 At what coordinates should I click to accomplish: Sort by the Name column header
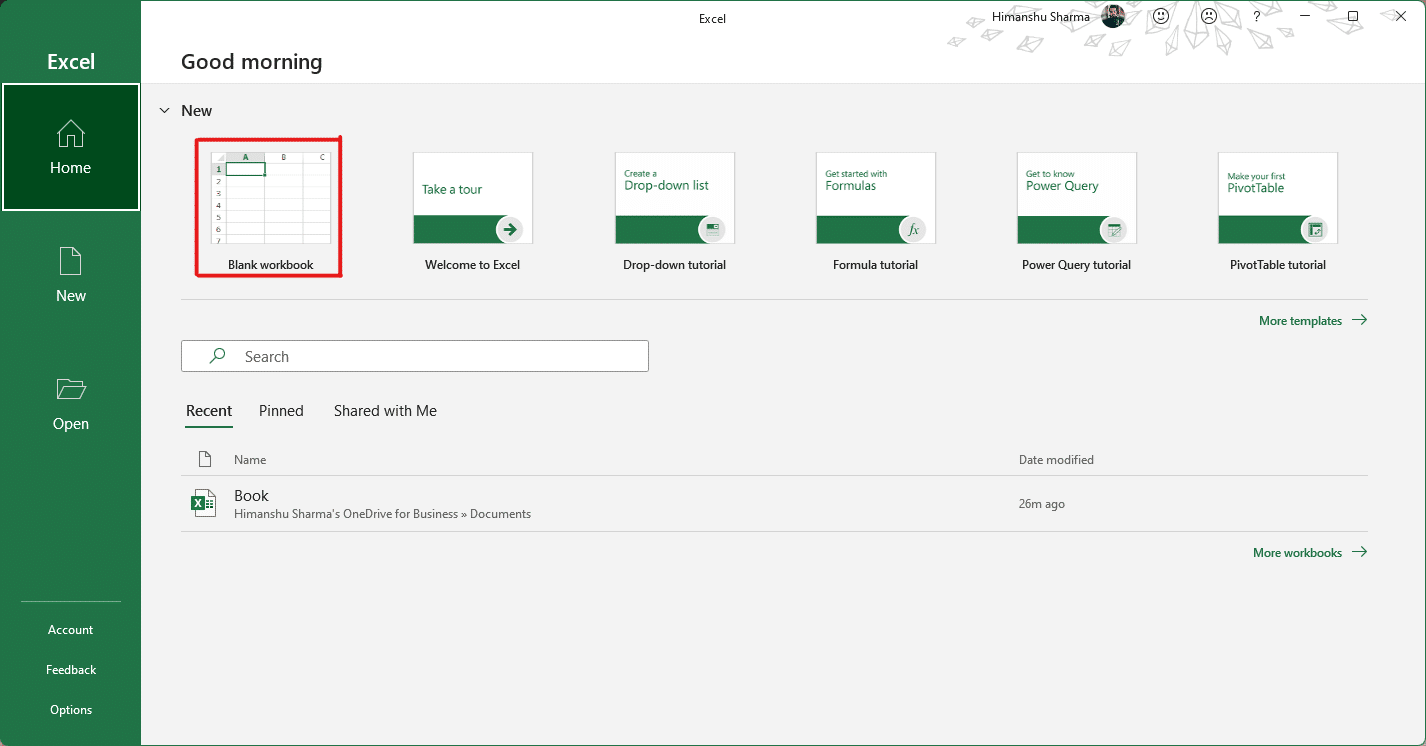click(250, 460)
